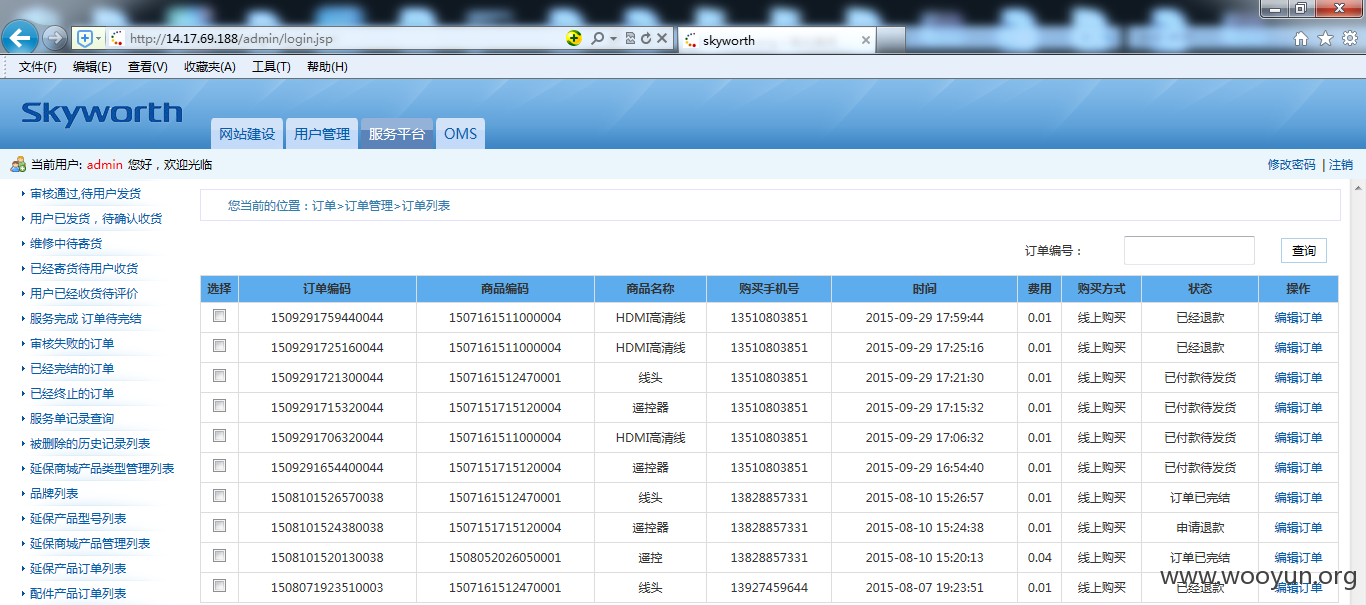This screenshot has height=605, width=1366.
Task: Open the browser Tools gear icon
Action: [1350, 38]
